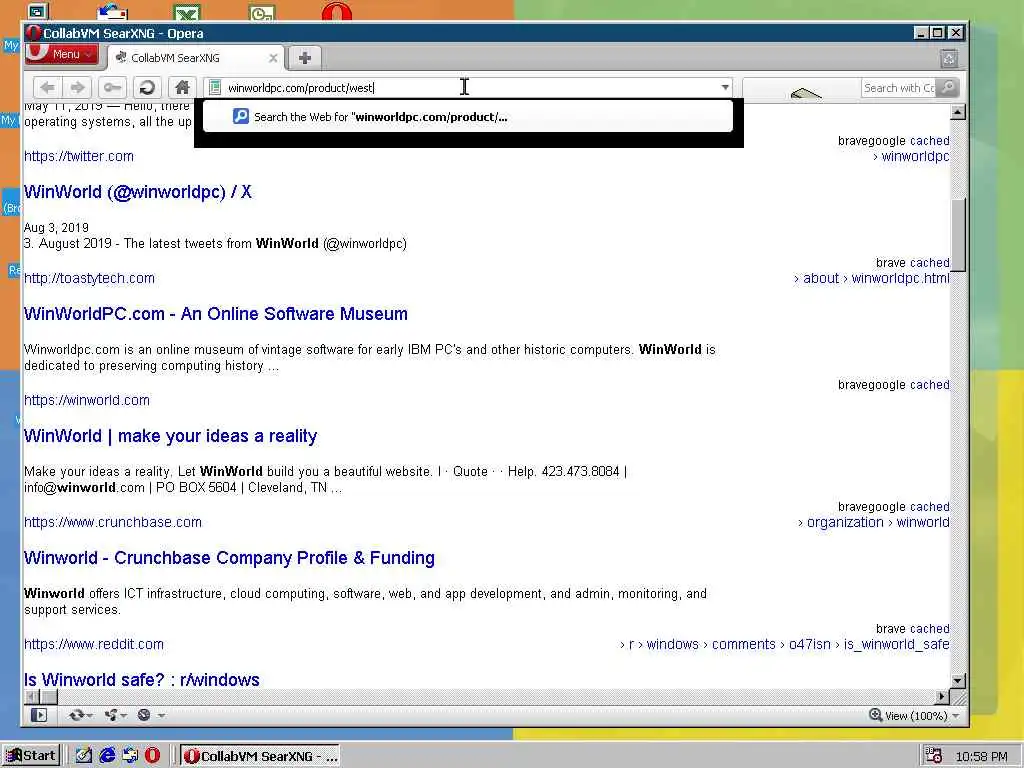Click the horizontal scrollbar thumb
1024x768 pixels.
click(48, 697)
